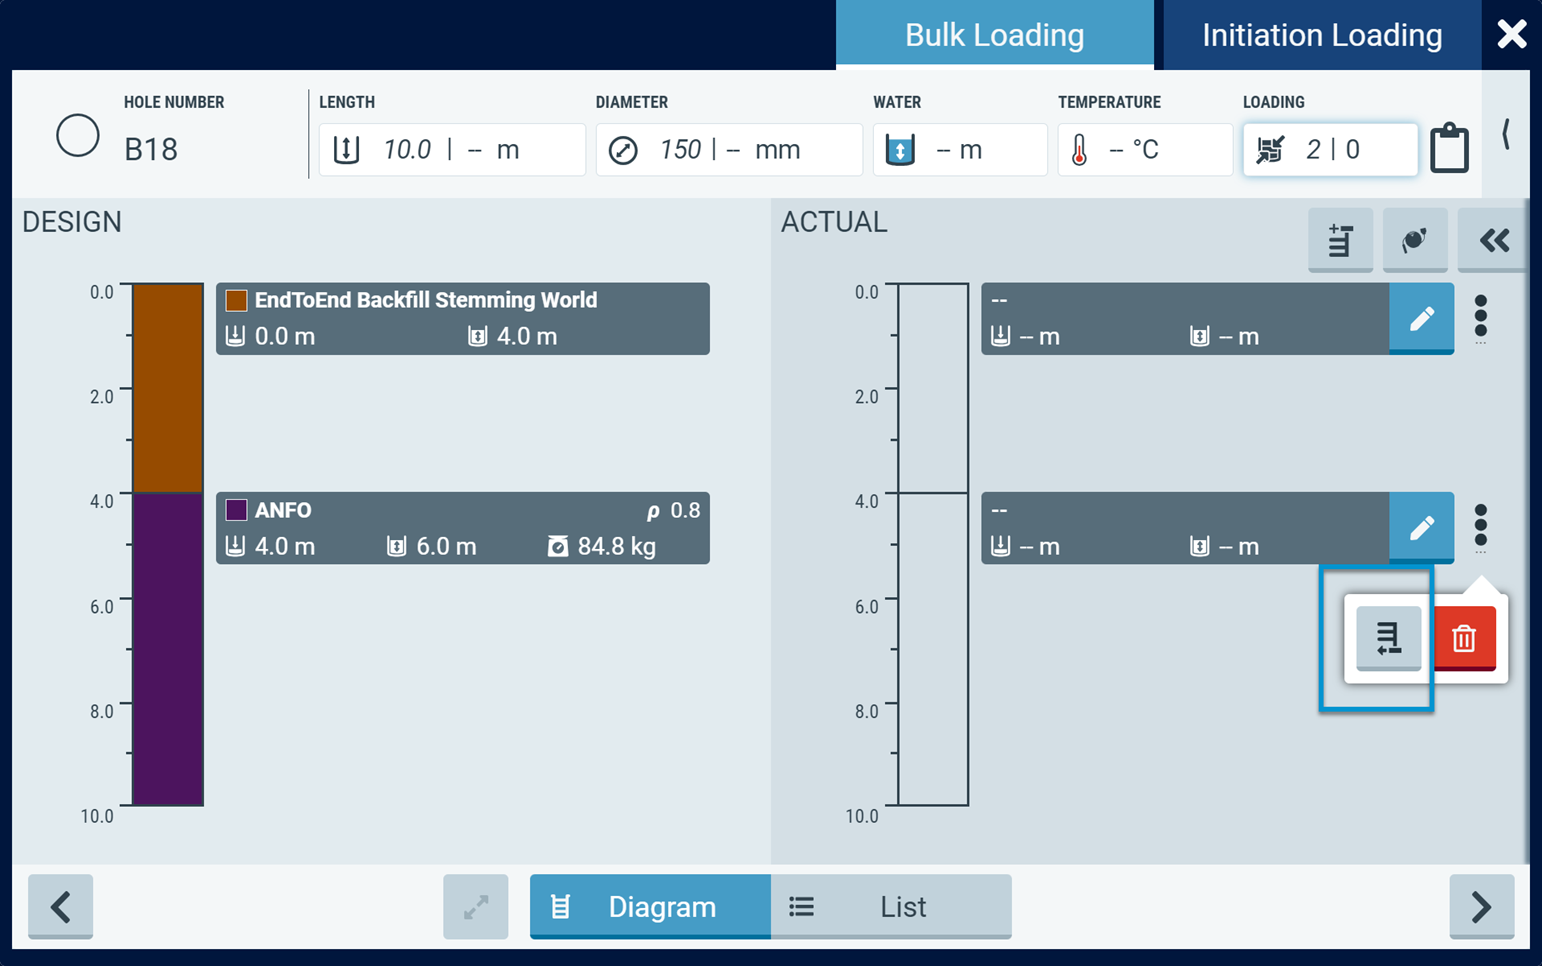Click the clipboard icon next to Loading

click(x=1449, y=149)
